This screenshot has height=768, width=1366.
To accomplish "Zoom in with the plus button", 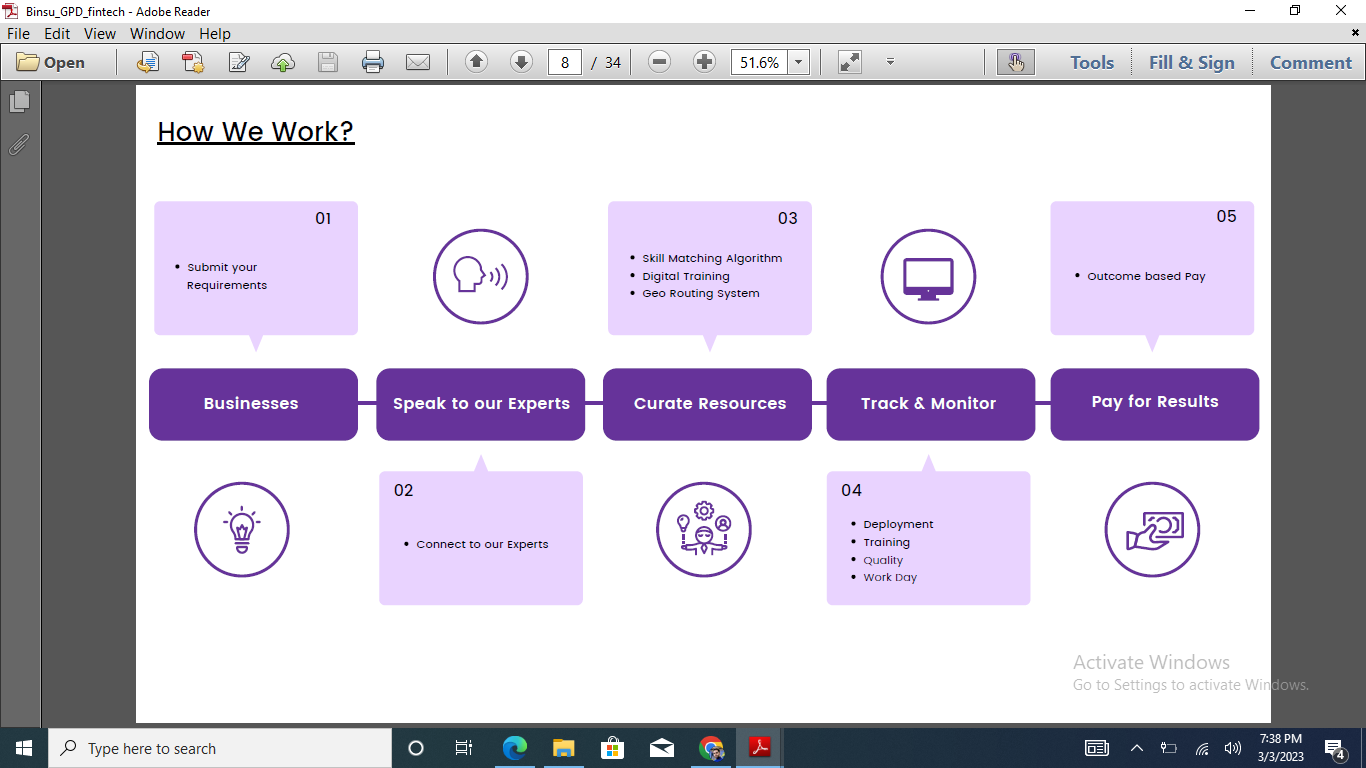I will pos(704,62).
